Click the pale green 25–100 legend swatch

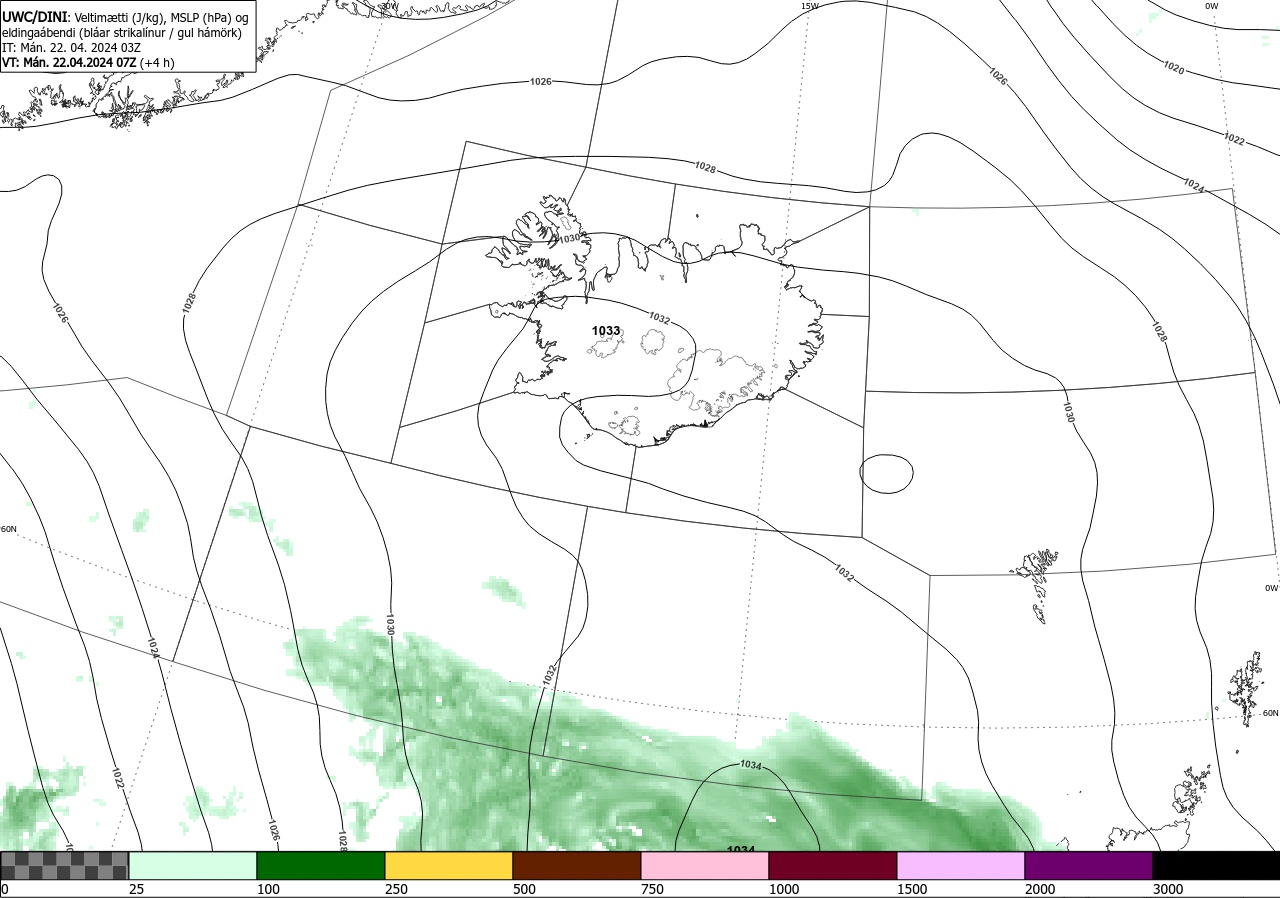point(192,866)
